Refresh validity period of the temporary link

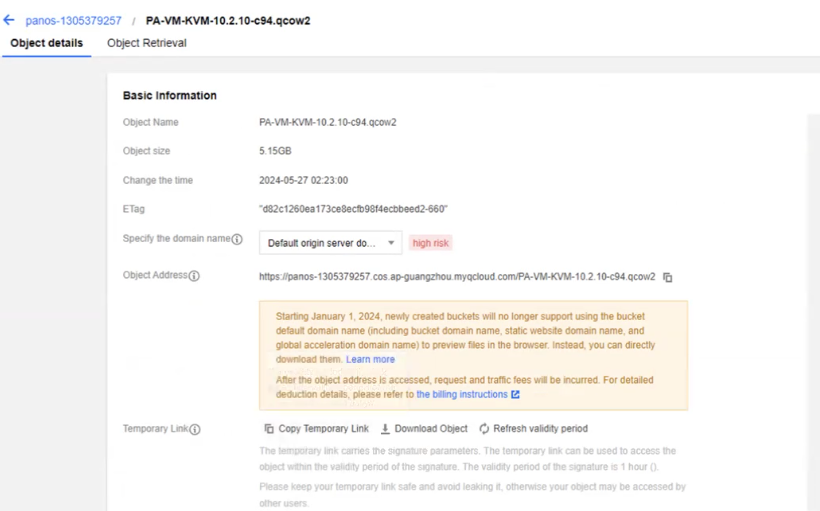533,429
